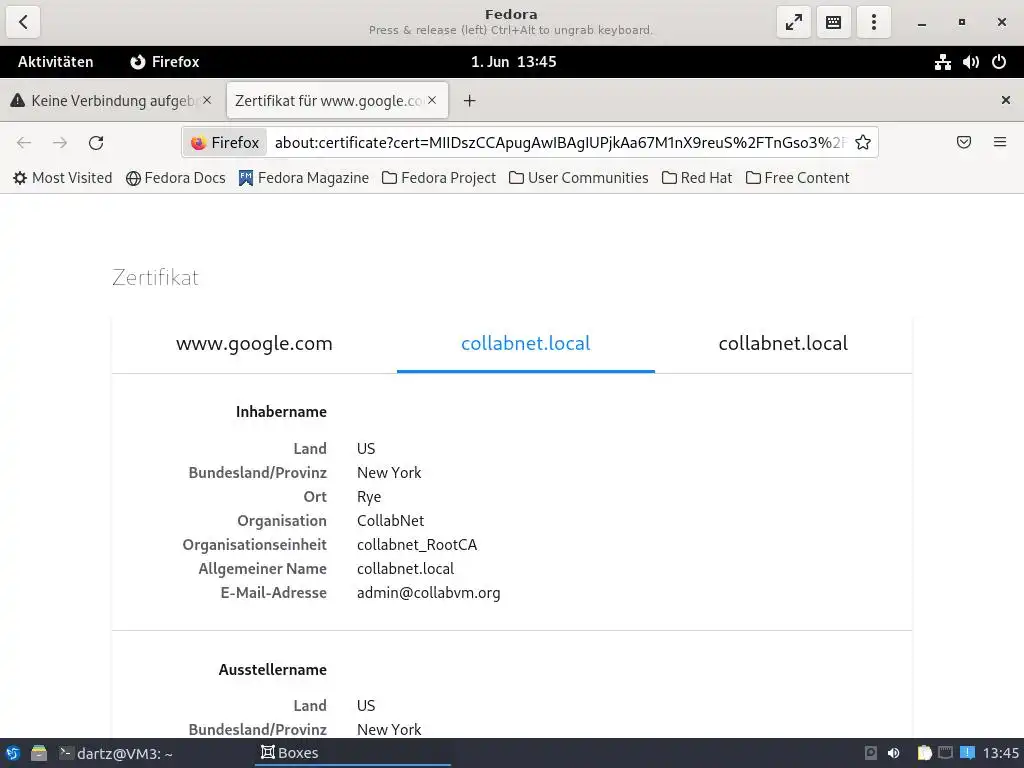Click the Zertifikat page heading
The width and height of the screenshot is (1024, 768).
(x=155, y=278)
